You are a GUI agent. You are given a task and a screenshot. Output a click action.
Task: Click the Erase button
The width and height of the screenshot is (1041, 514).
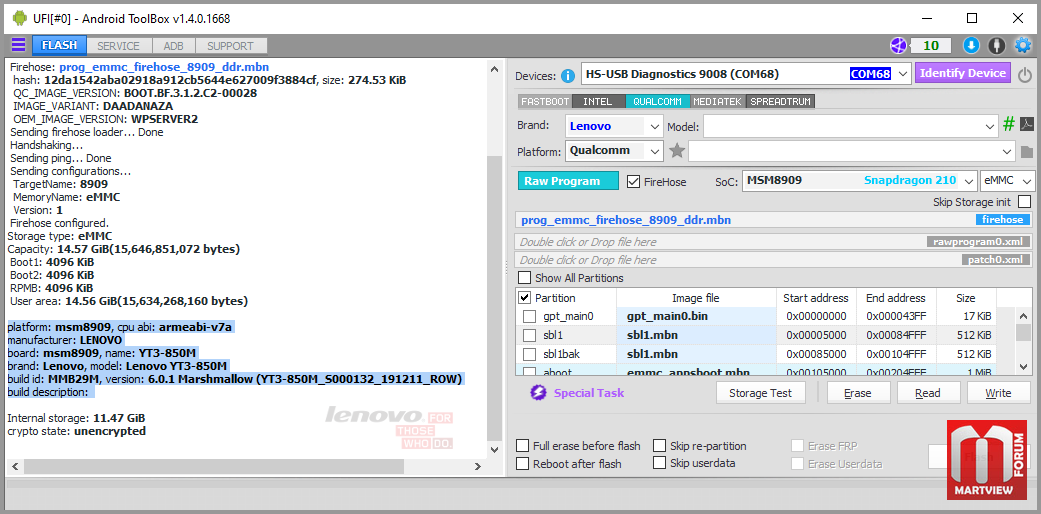[857, 392]
